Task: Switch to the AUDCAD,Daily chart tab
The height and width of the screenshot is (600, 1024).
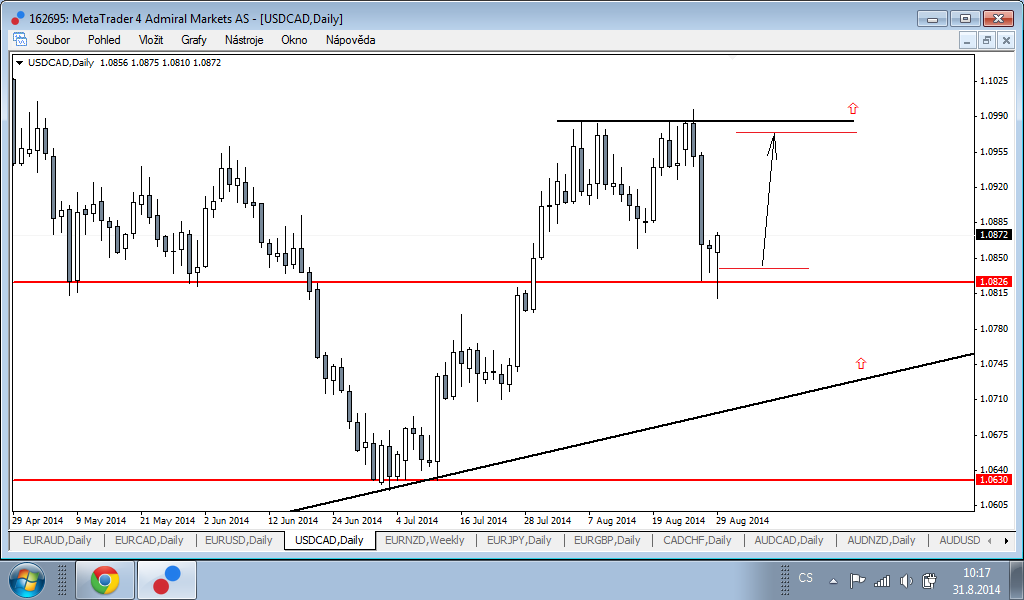Action: [x=788, y=540]
